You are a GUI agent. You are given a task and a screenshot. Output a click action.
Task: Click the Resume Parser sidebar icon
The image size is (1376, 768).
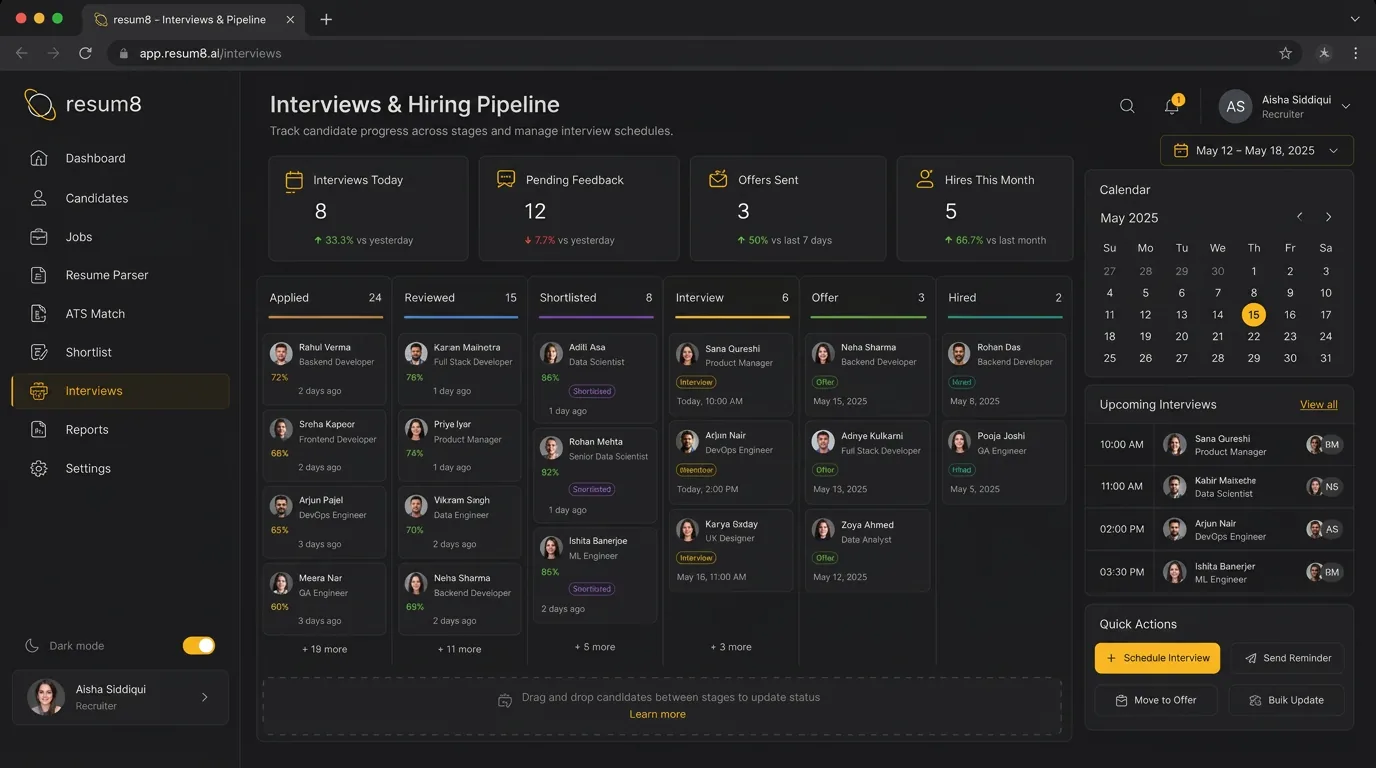39,275
